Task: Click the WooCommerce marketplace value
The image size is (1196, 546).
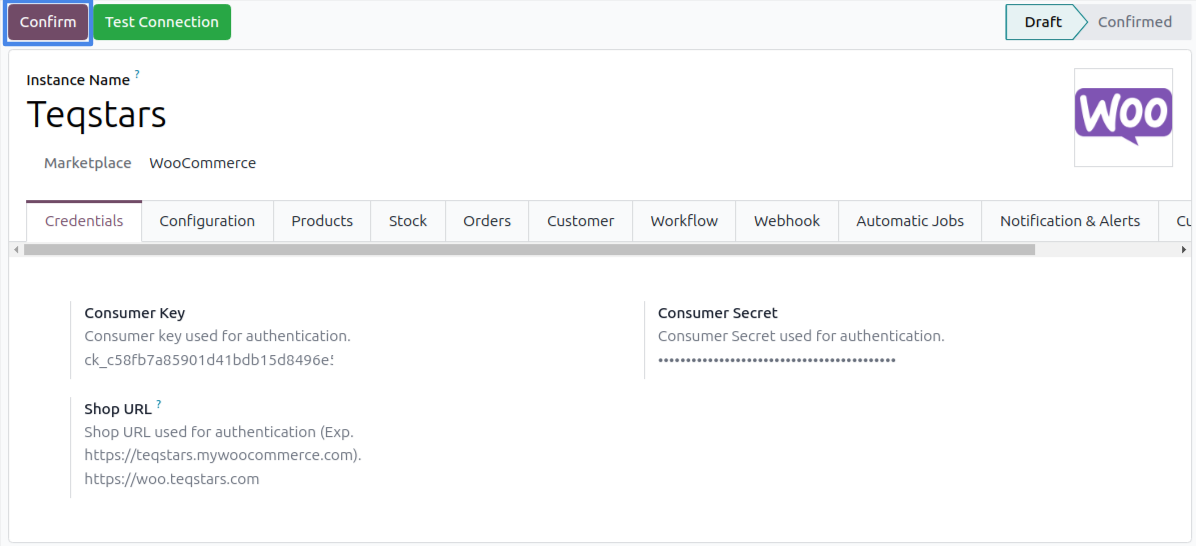Action: [x=203, y=163]
